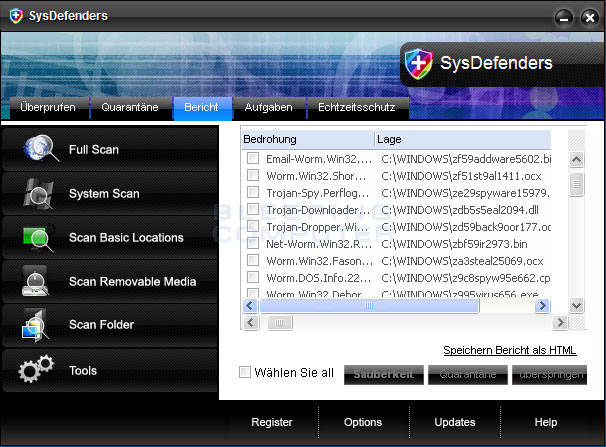Click the Full Scan globe icon
The width and height of the screenshot is (606, 447).
pos(40,149)
